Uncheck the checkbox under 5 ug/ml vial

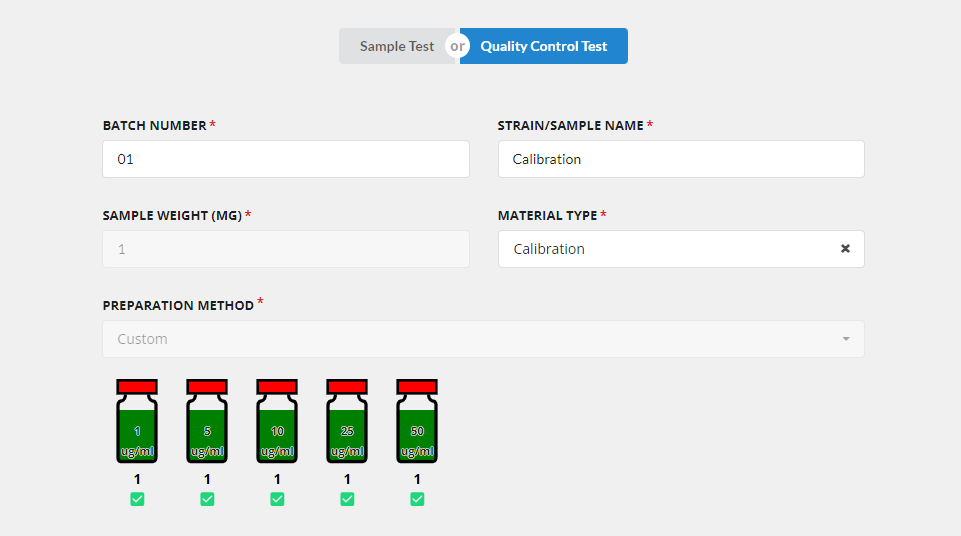coord(207,499)
